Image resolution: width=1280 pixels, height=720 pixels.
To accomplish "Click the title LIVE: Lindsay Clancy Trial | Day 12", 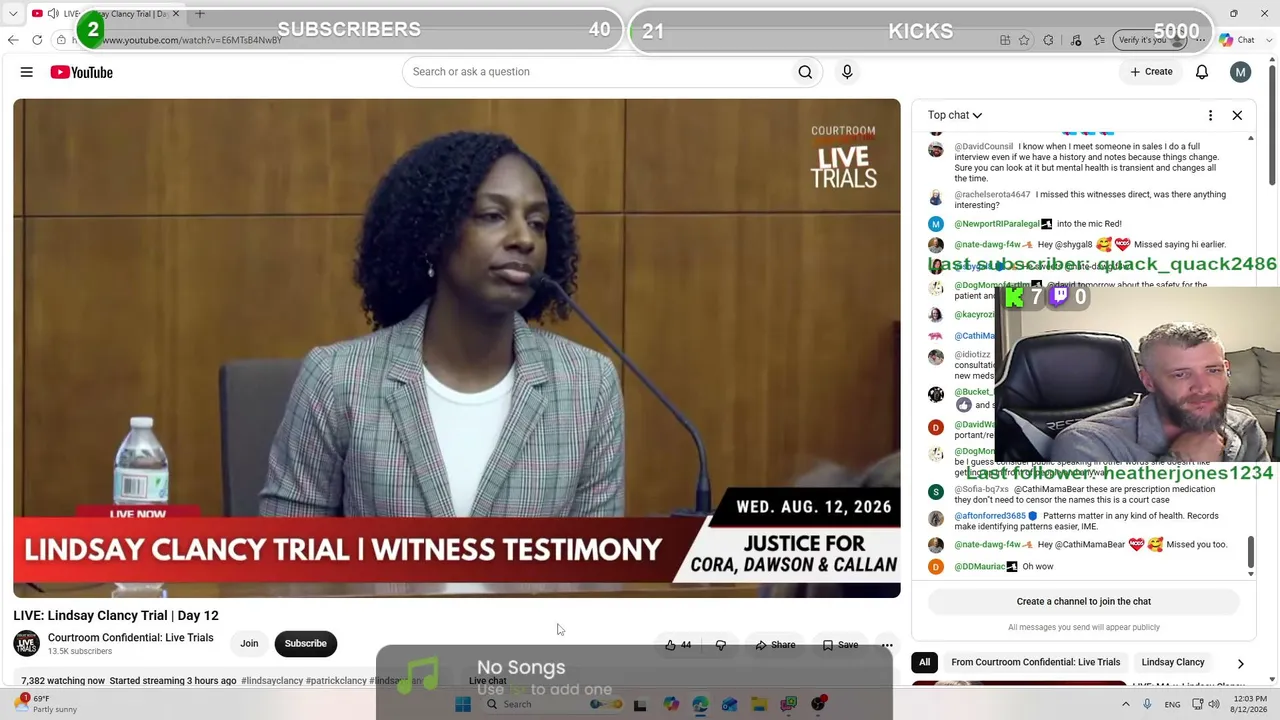I will click(116, 615).
